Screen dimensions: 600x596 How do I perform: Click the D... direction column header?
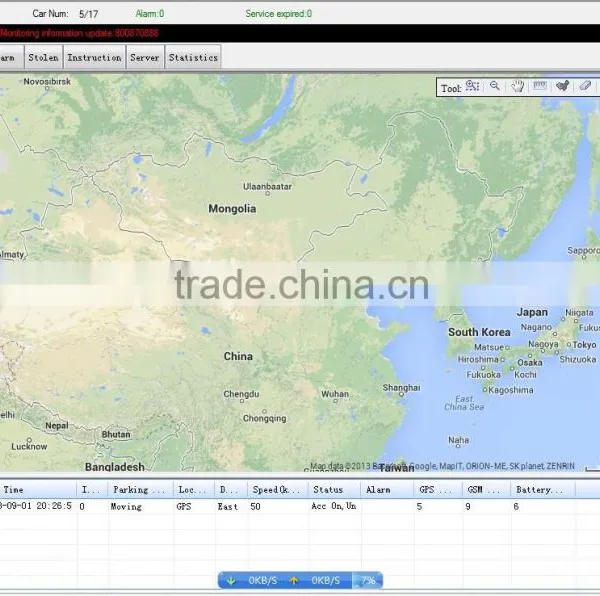pos(231,490)
